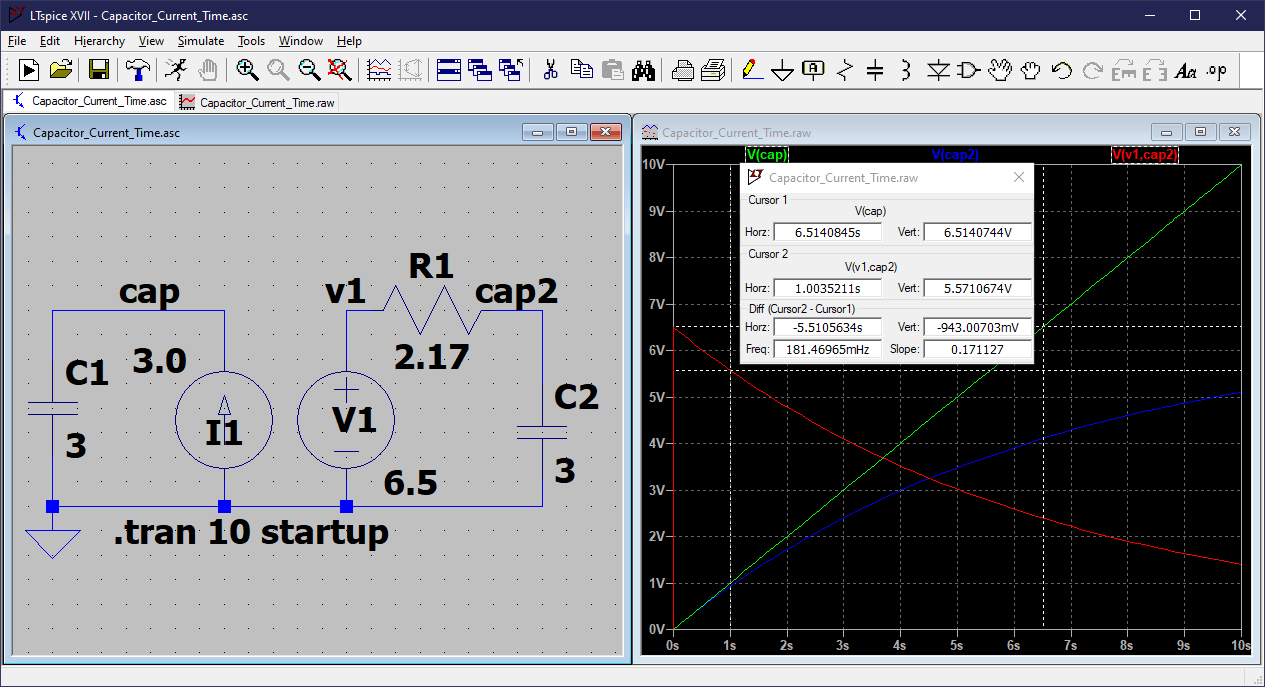Viewport: 1265px width, 694px height.
Task: Click the R1 resistor label
Action: coord(431,265)
